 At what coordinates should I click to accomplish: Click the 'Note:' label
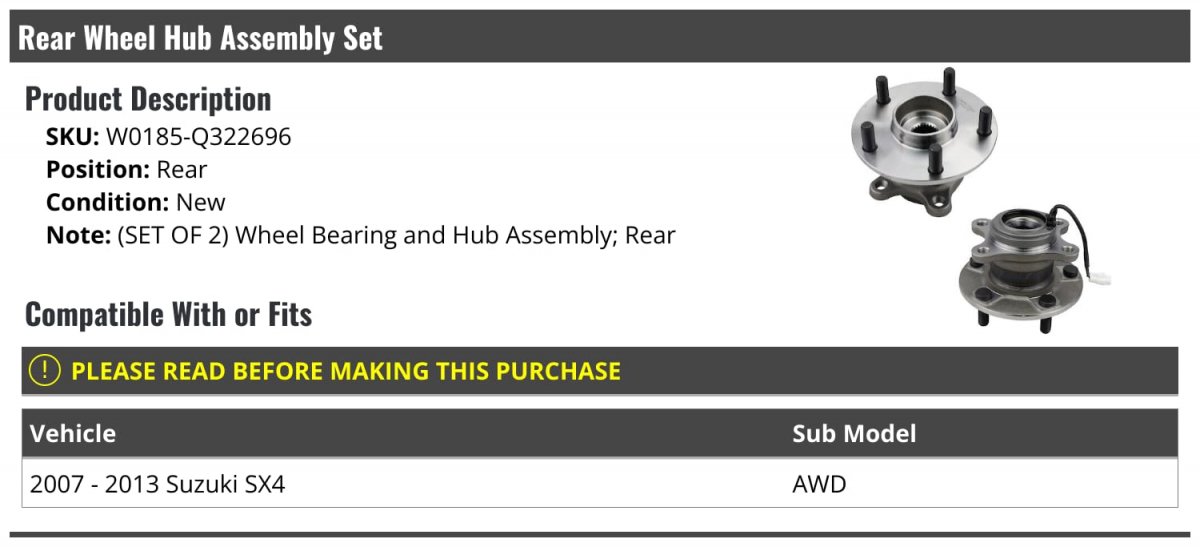click(x=77, y=236)
